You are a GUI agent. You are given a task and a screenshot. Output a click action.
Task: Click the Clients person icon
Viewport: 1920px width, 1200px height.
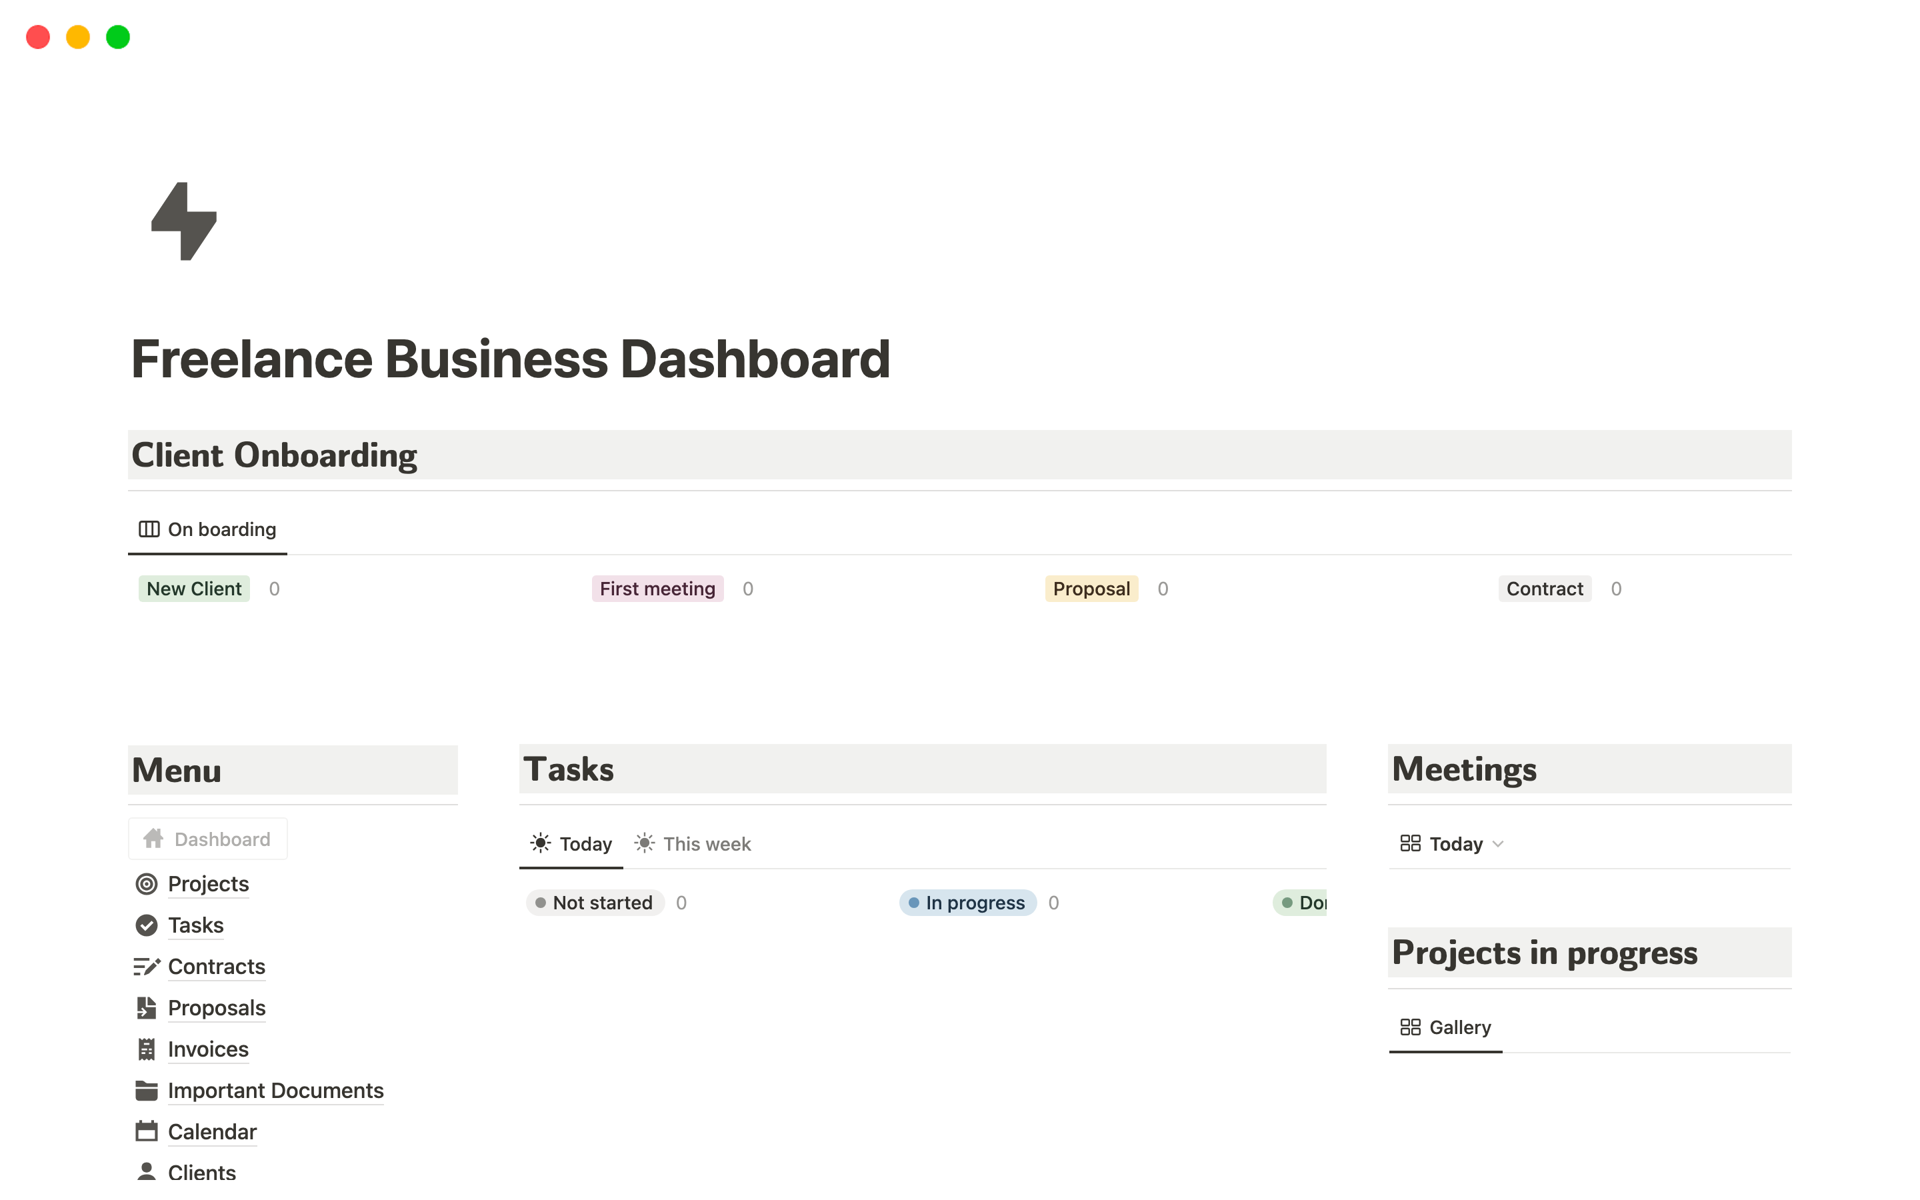coord(146,1170)
